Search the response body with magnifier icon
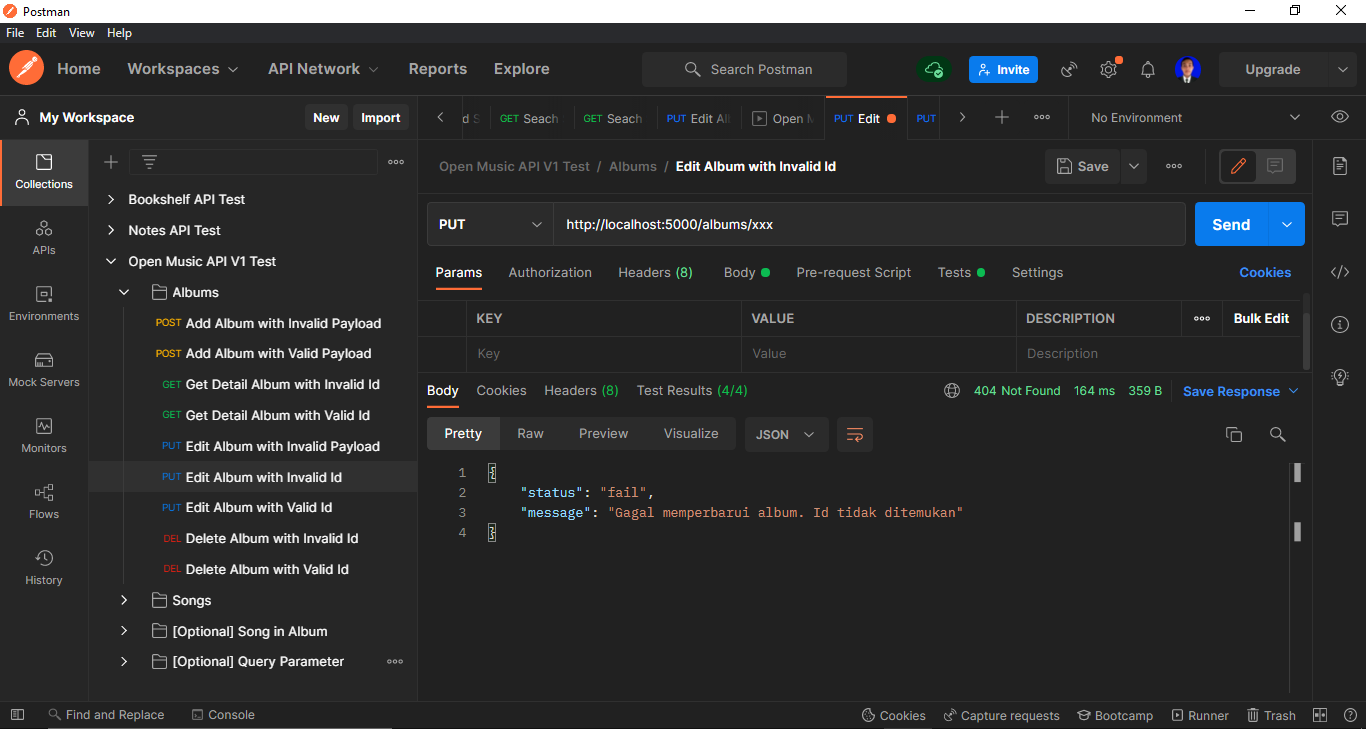This screenshot has width=1366, height=729. tap(1277, 434)
